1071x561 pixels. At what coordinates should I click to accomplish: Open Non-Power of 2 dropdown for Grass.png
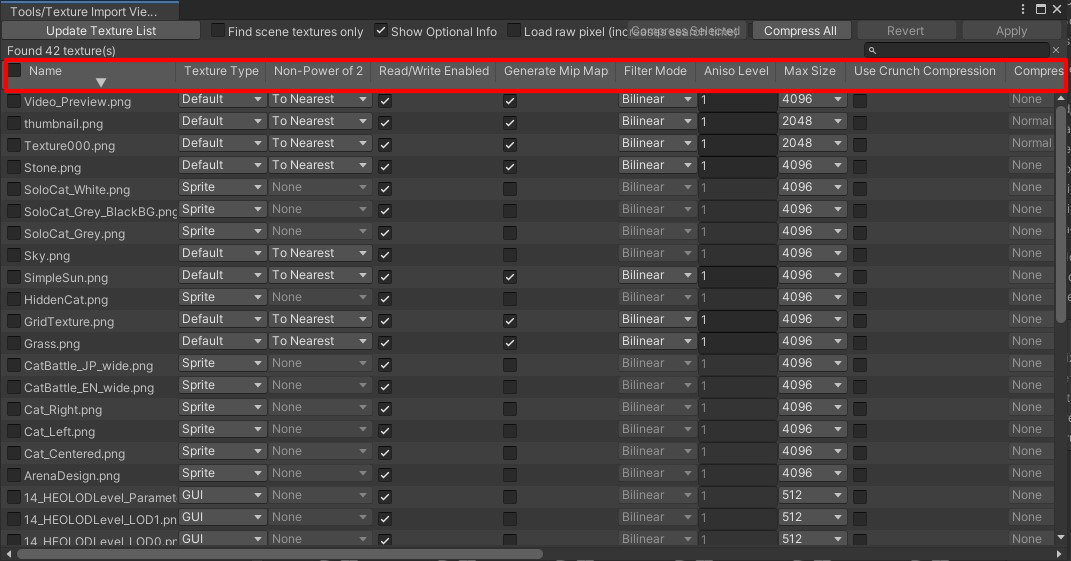(x=320, y=341)
